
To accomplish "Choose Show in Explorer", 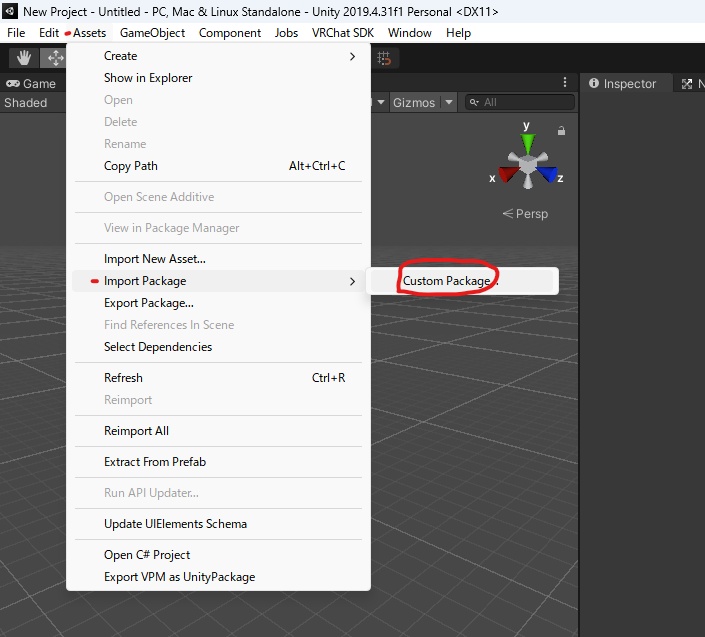I will [219, 78].
